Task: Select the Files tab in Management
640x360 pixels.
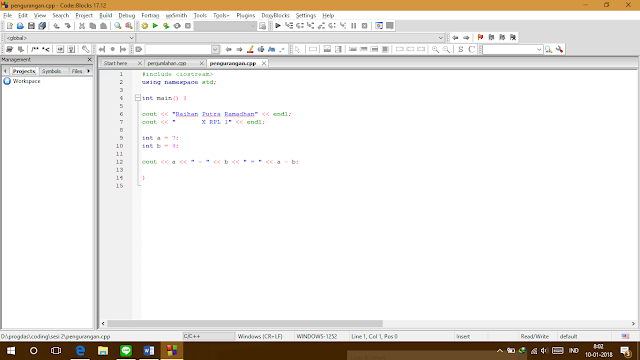Action: click(x=77, y=71)
